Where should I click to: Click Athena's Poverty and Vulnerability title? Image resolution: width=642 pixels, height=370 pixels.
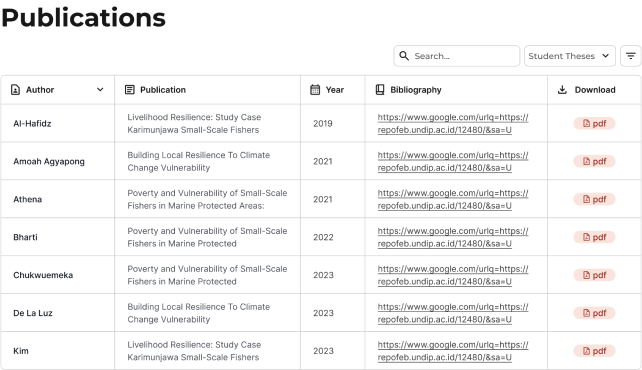pyautogui.click(x=207, y=199)
